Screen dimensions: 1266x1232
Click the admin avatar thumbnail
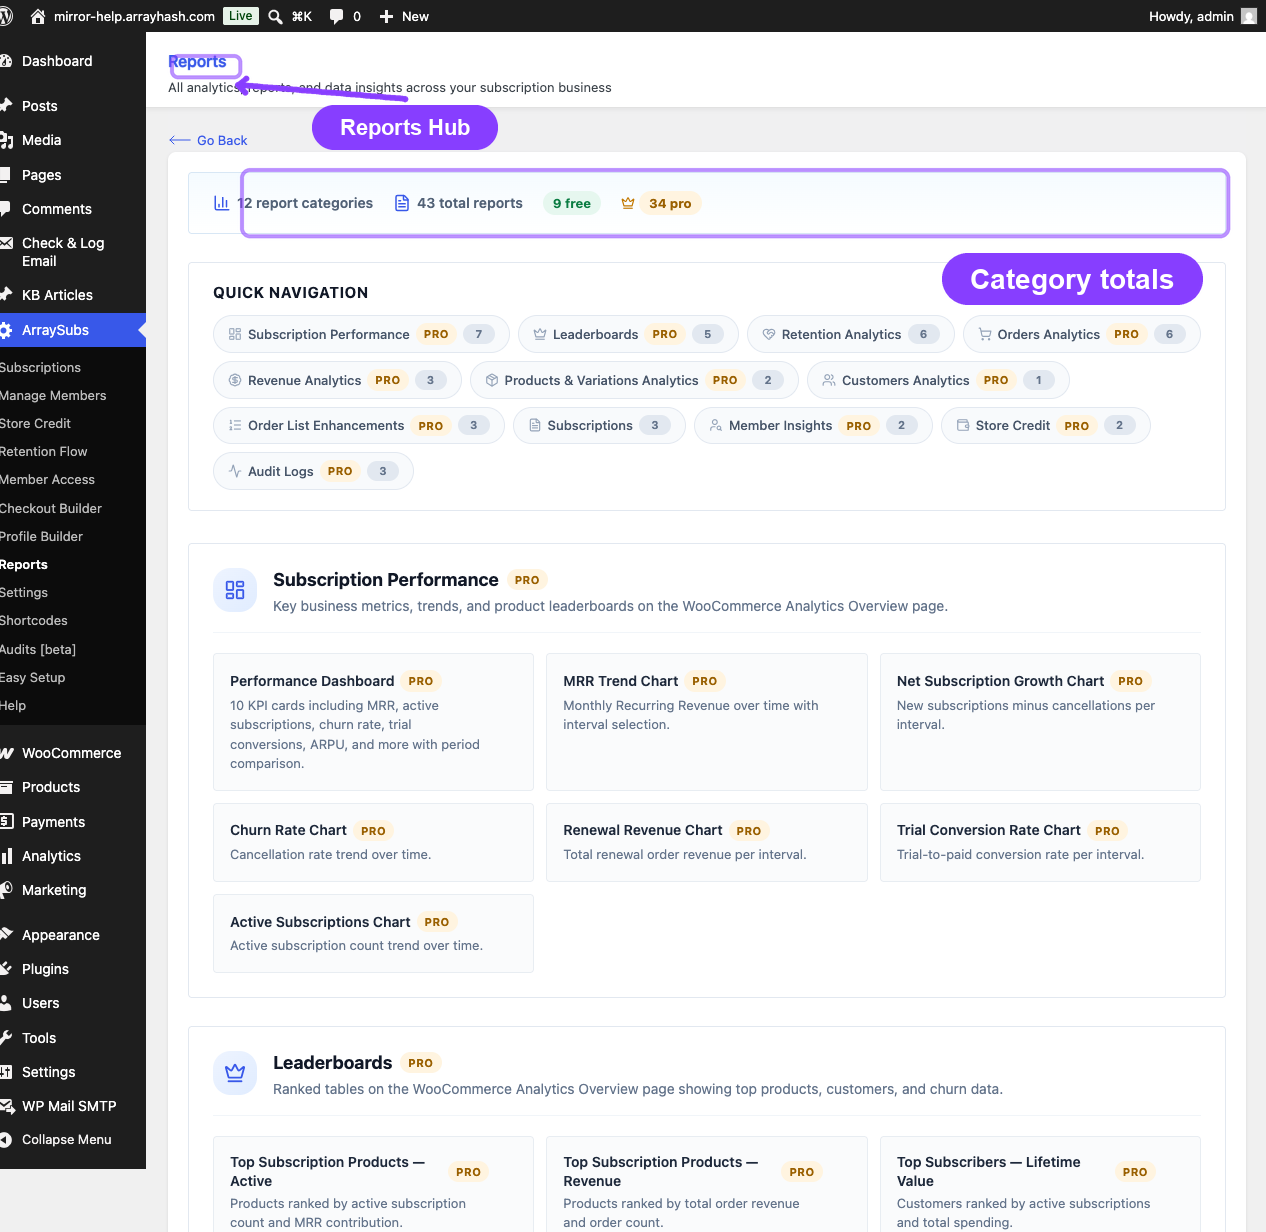click(x=1249, y=16)
